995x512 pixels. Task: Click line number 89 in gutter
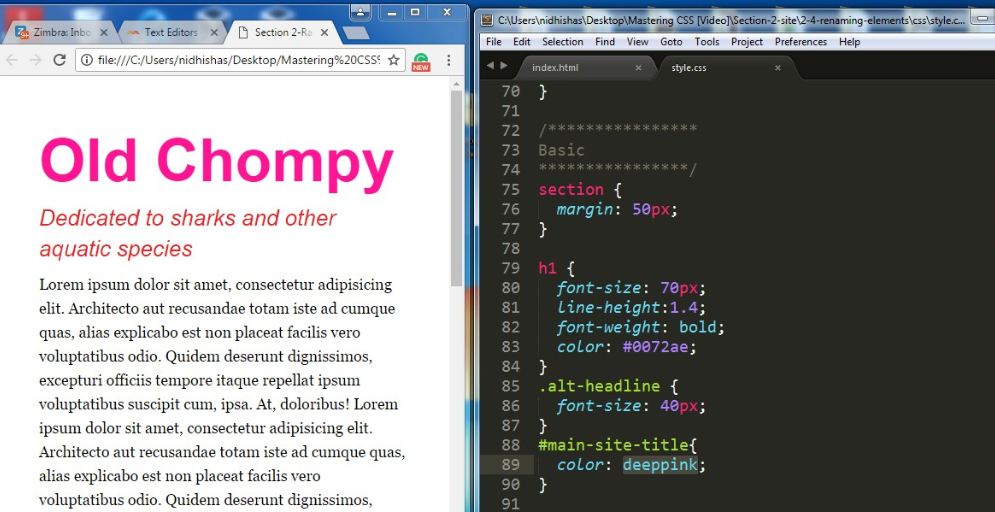510,465
